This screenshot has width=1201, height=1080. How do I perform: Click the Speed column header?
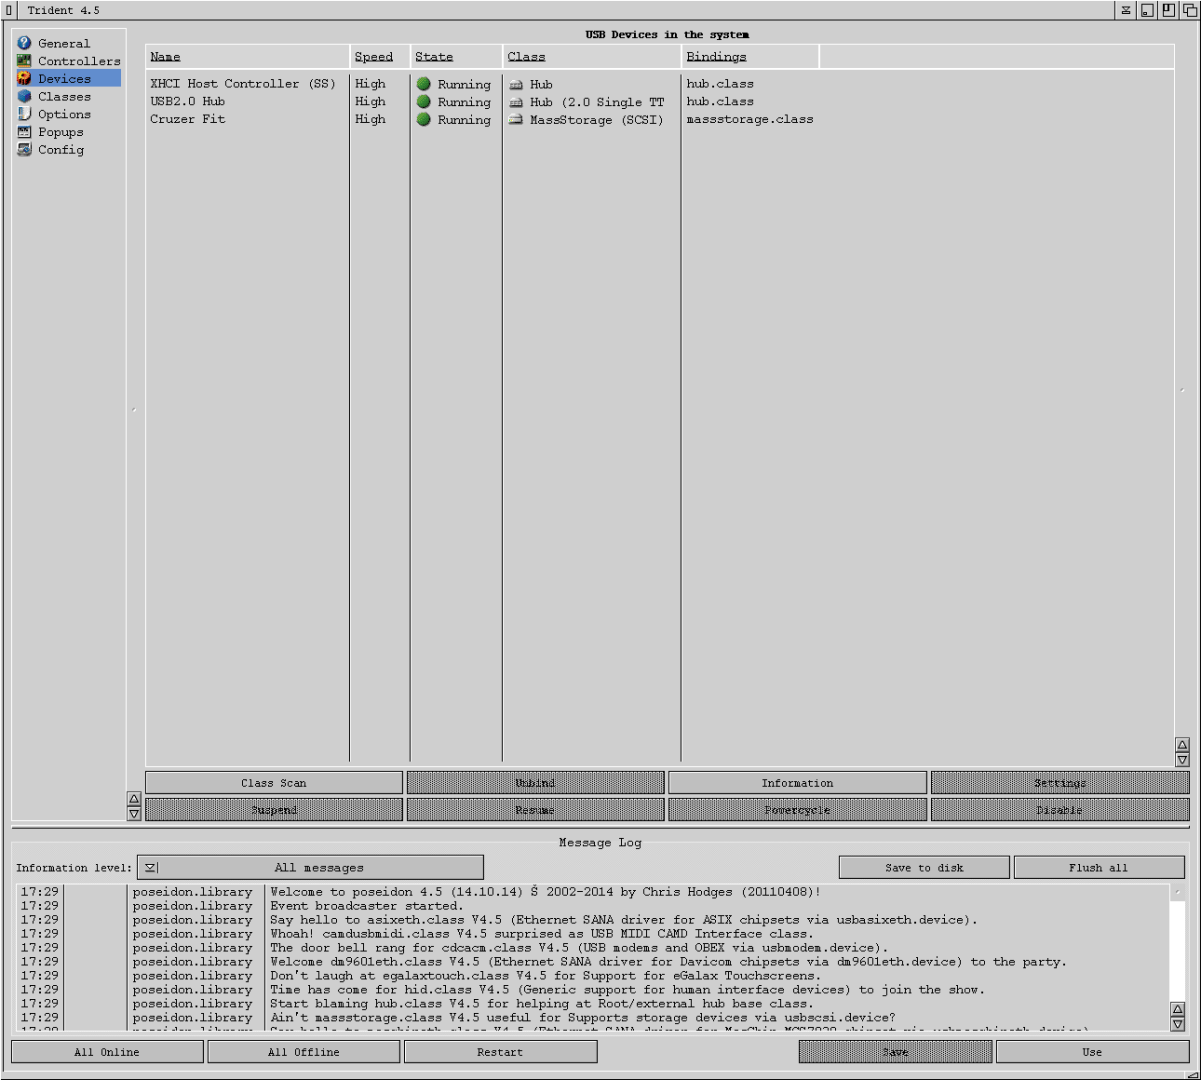374,57
